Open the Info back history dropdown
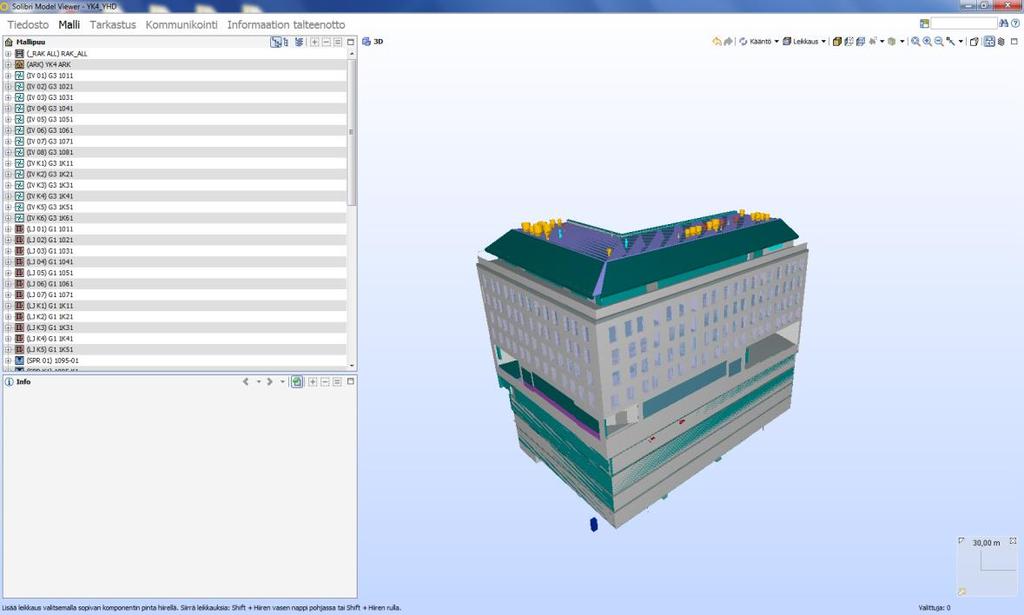 (258, 381)
